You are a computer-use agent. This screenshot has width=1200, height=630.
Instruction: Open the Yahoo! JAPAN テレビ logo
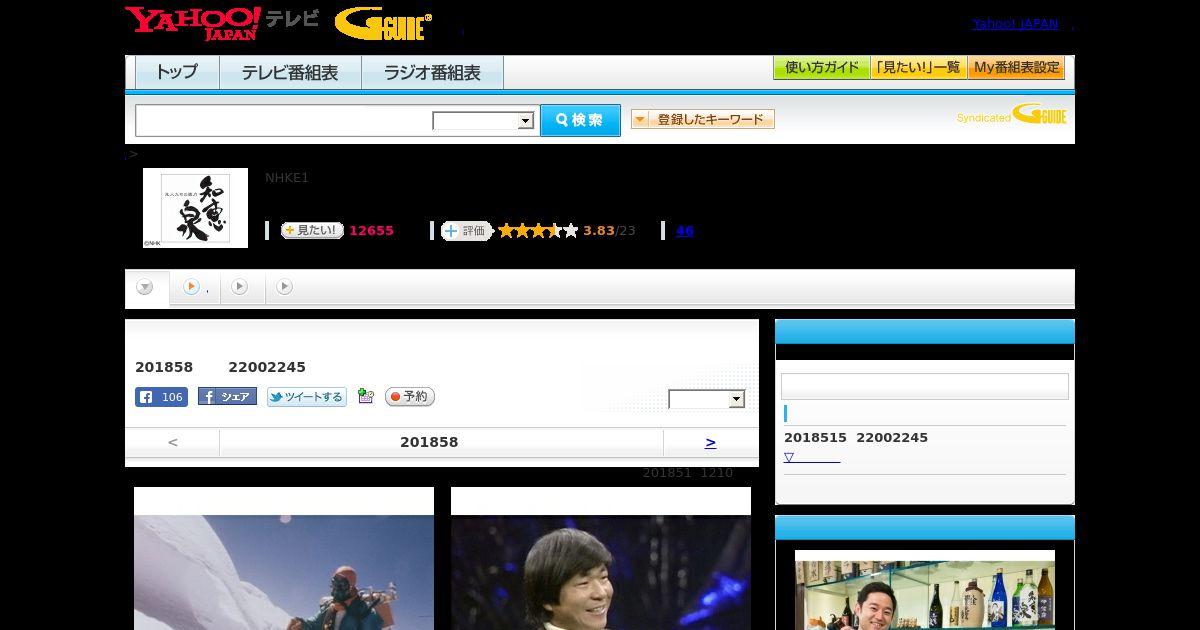coord(222,23)
